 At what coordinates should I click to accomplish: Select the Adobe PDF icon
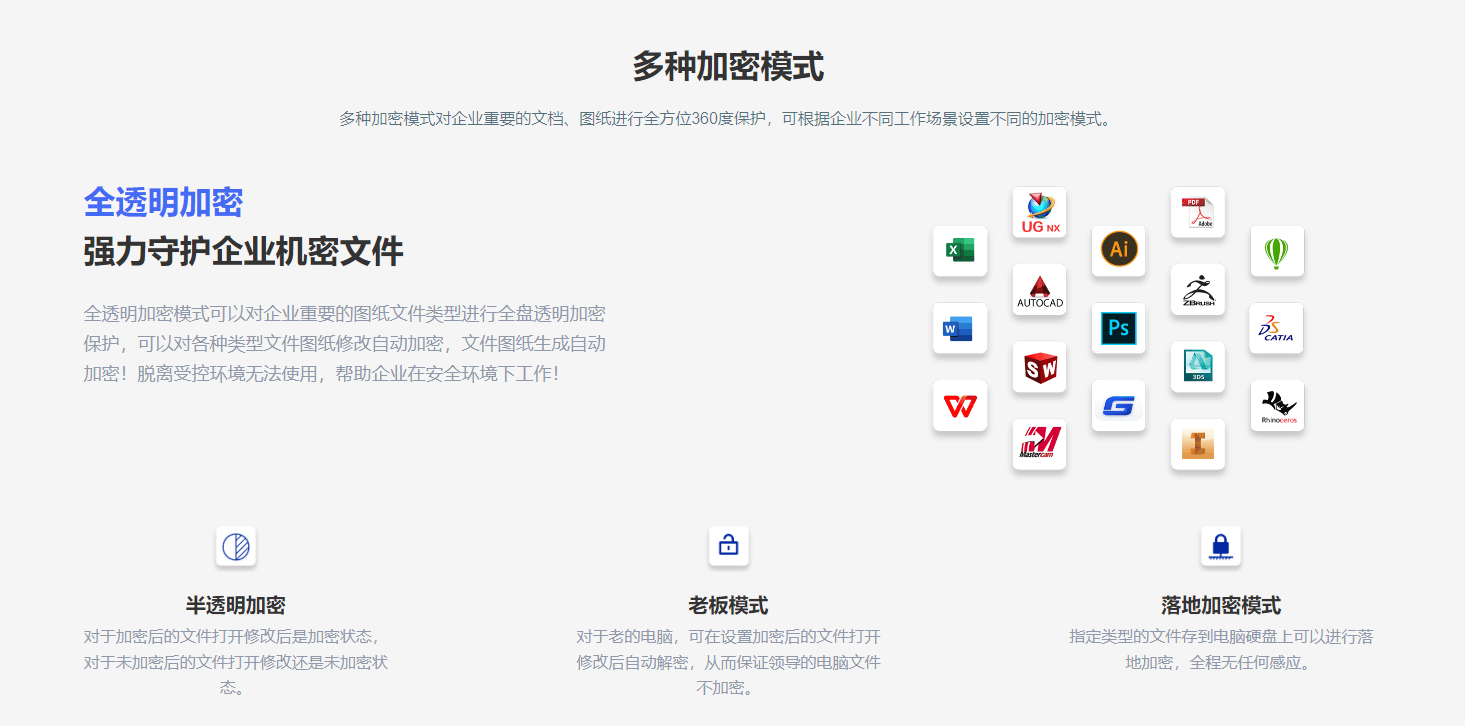point(1197,213)
